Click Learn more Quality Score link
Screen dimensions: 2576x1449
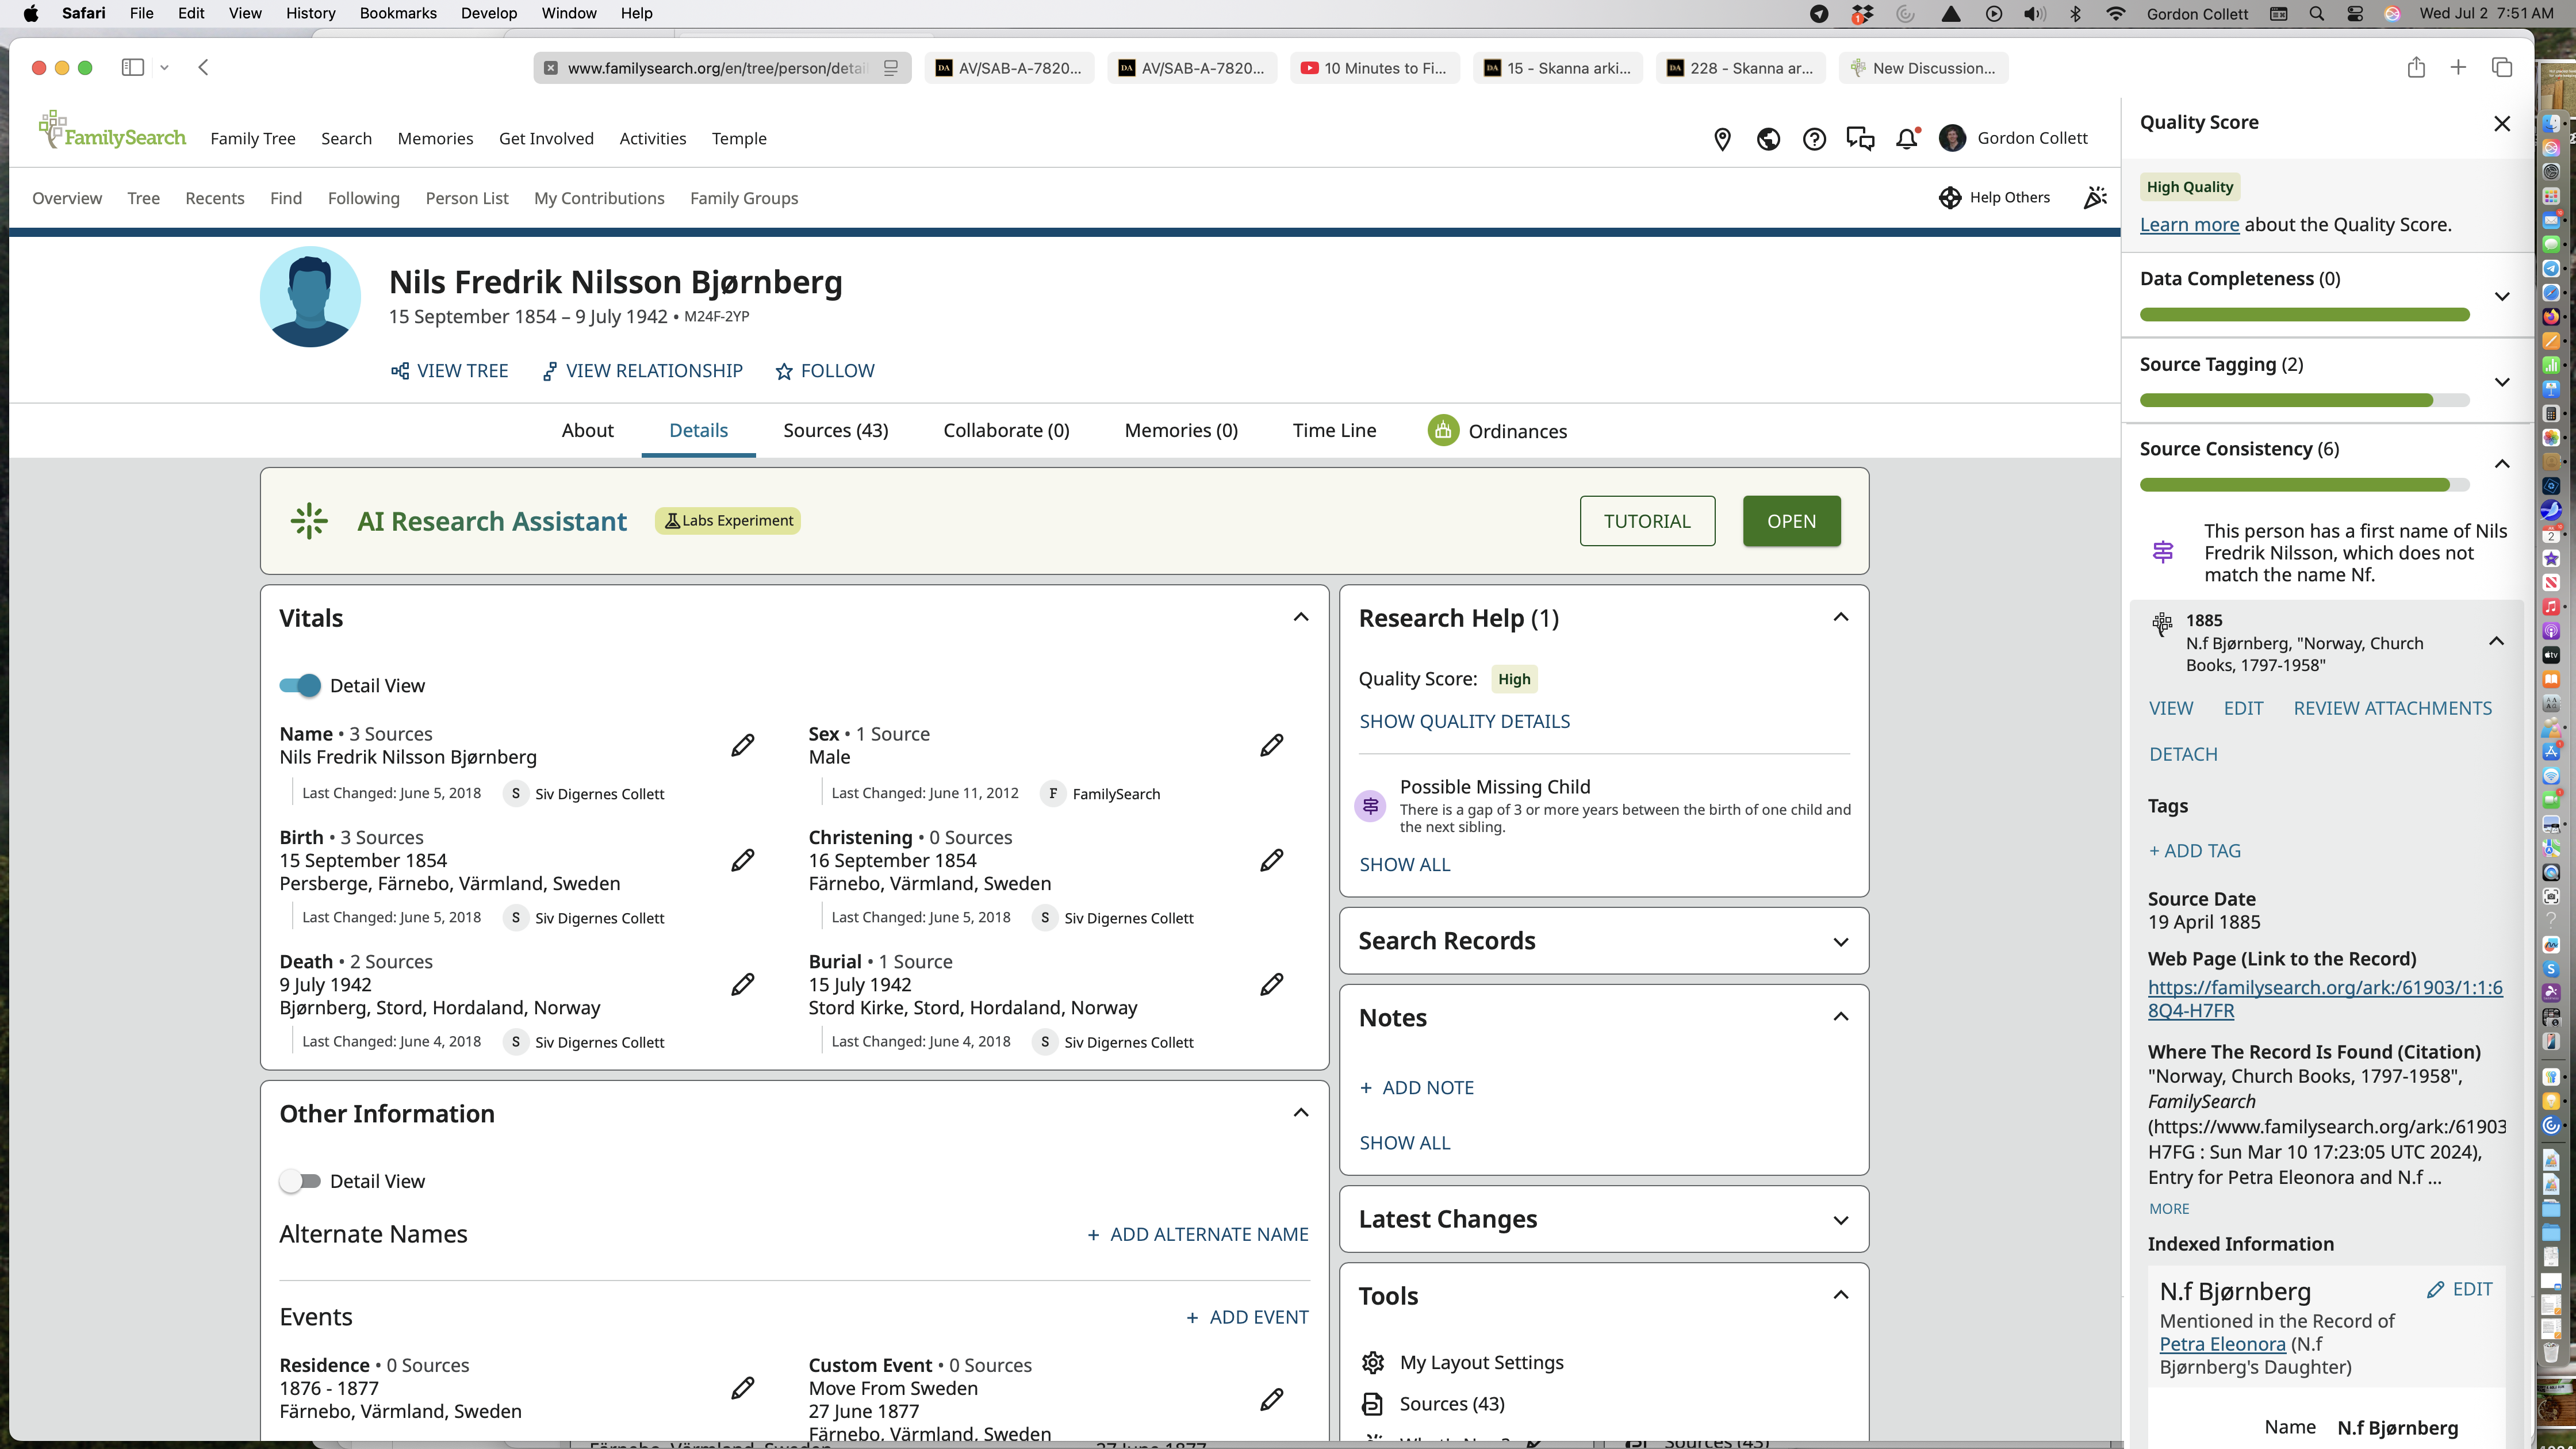[2189, 225]
